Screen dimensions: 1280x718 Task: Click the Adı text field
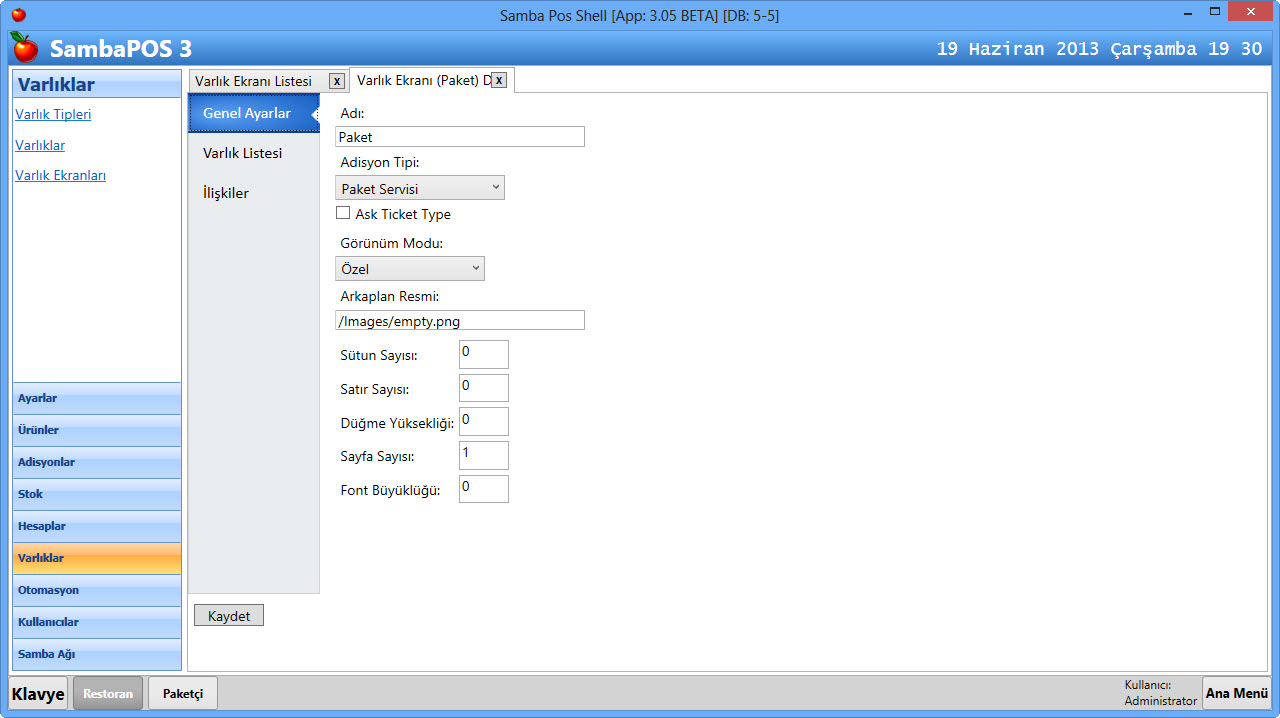(459, 137)
